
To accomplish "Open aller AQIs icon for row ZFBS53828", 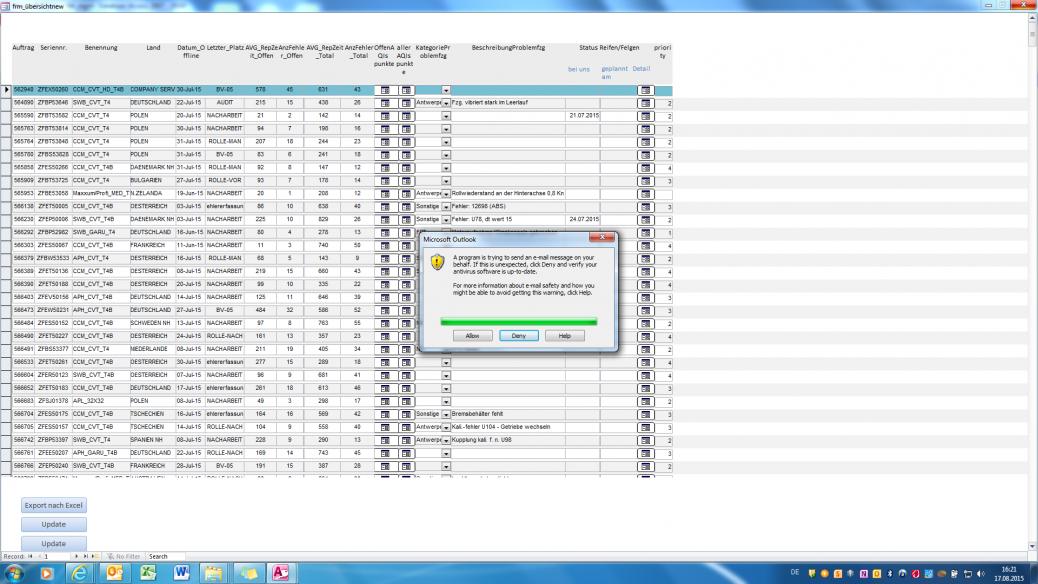I will (406, 155).
